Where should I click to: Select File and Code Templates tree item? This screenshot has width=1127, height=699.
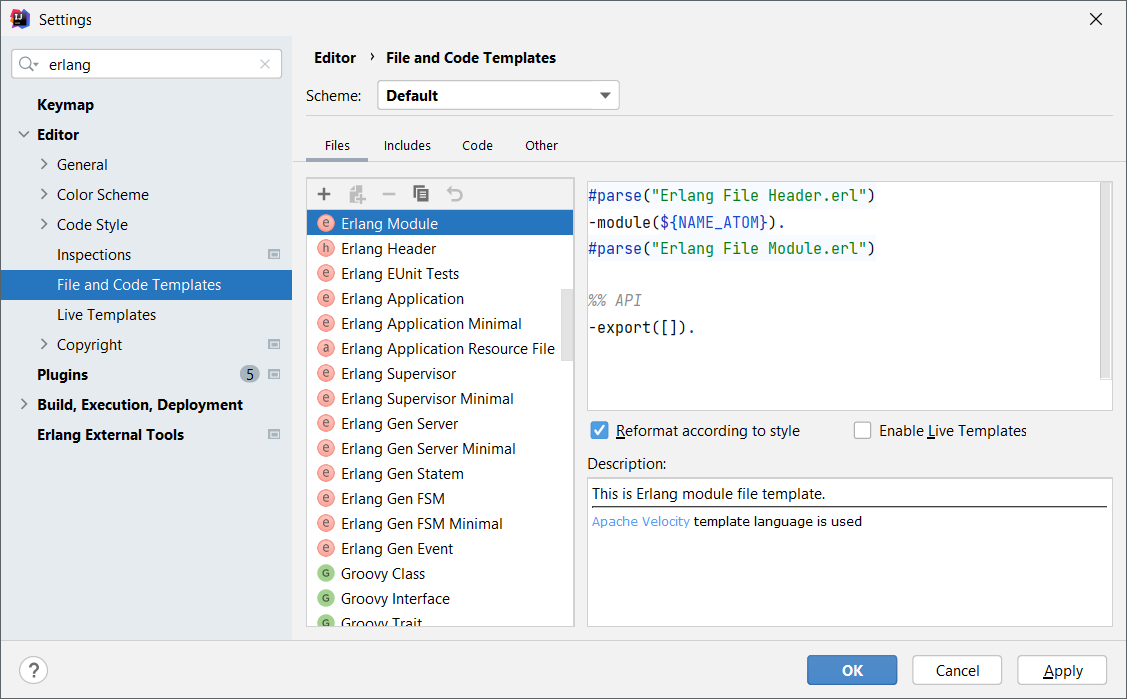147,284
